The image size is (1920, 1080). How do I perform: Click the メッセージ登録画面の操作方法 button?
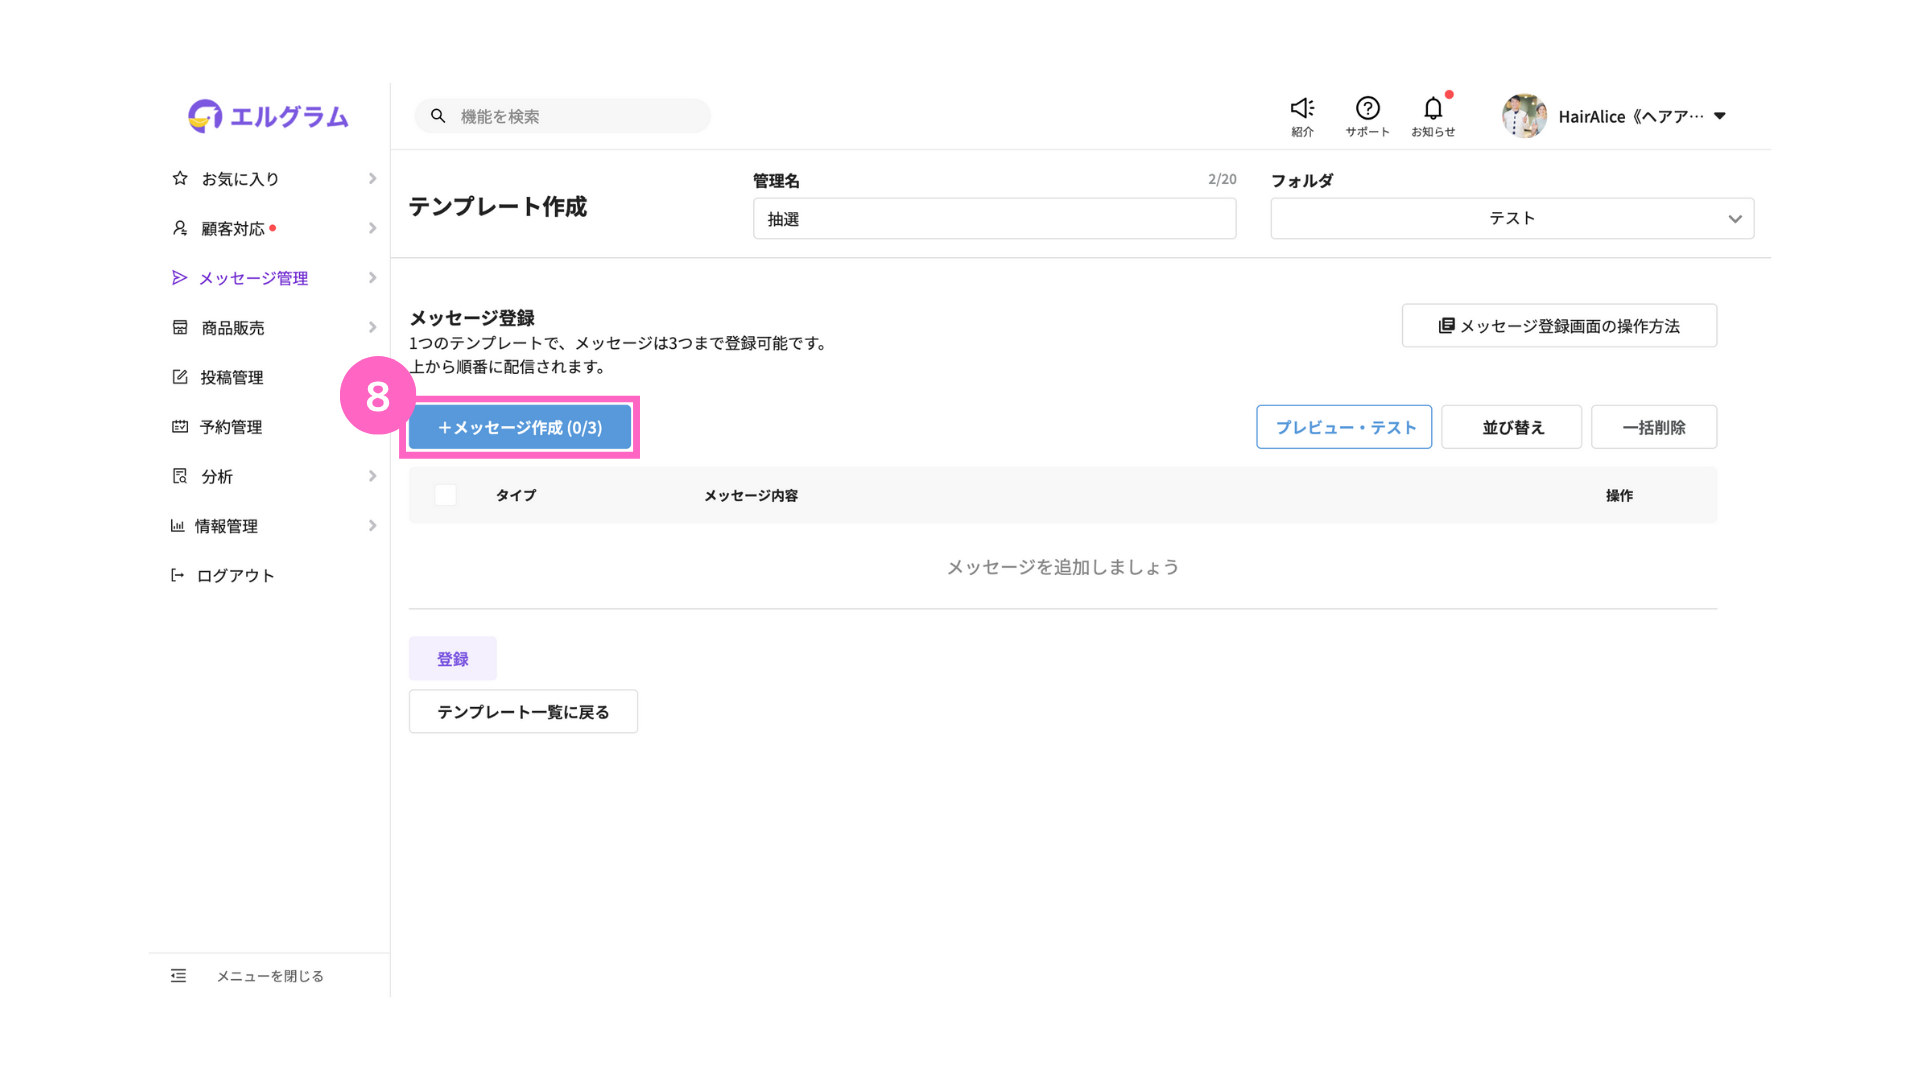[x=1559, y=326]
